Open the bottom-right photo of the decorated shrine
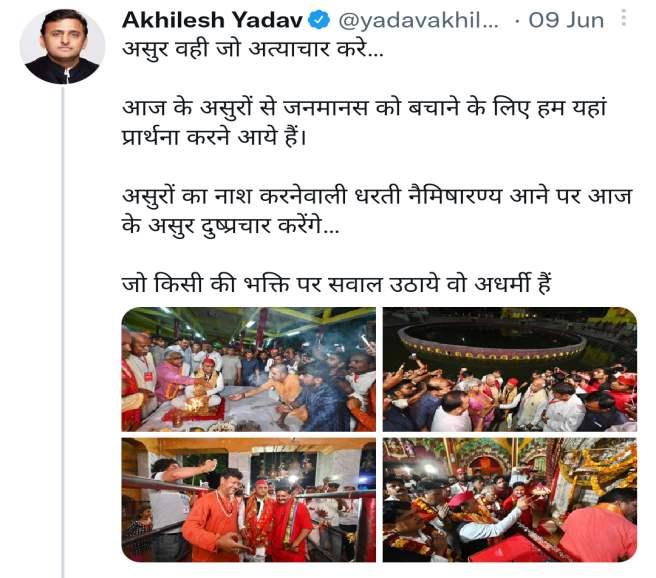Screen dimensions: 656x578 pos(510,499)
